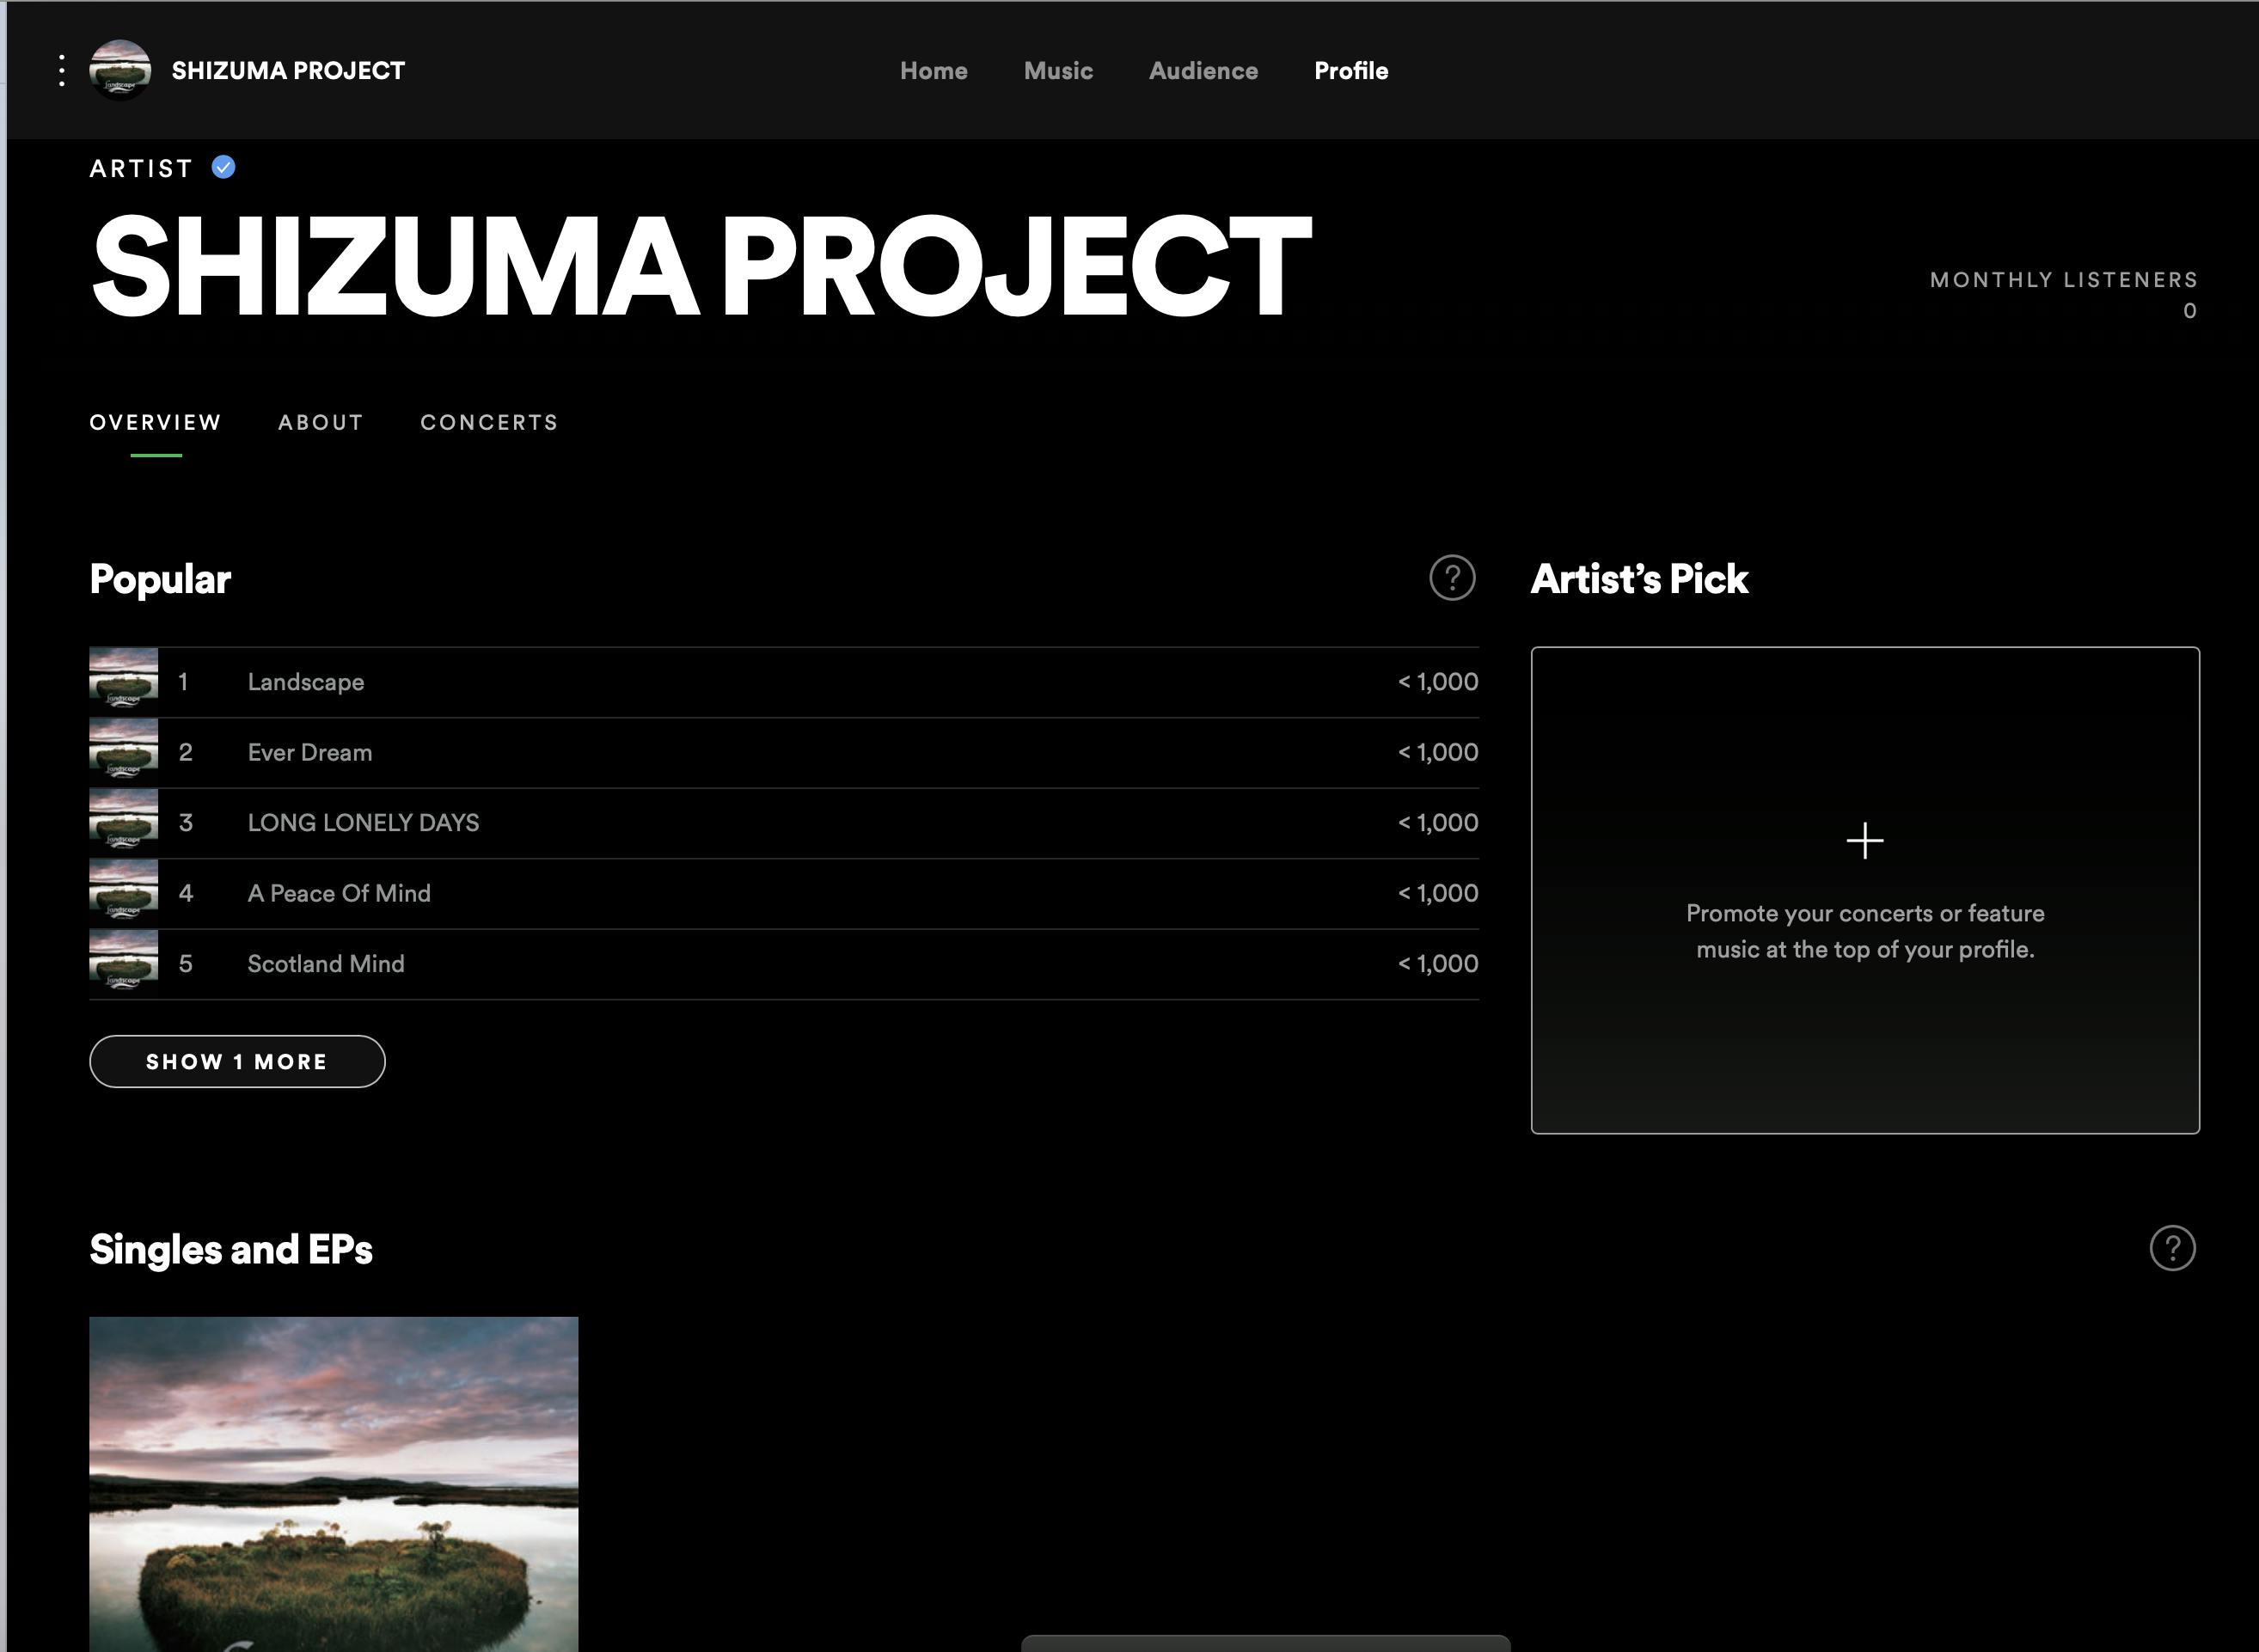Open the Landscape single cover art
The width and height of the screenshot is (2259, 1652).
pos(333,1480)
